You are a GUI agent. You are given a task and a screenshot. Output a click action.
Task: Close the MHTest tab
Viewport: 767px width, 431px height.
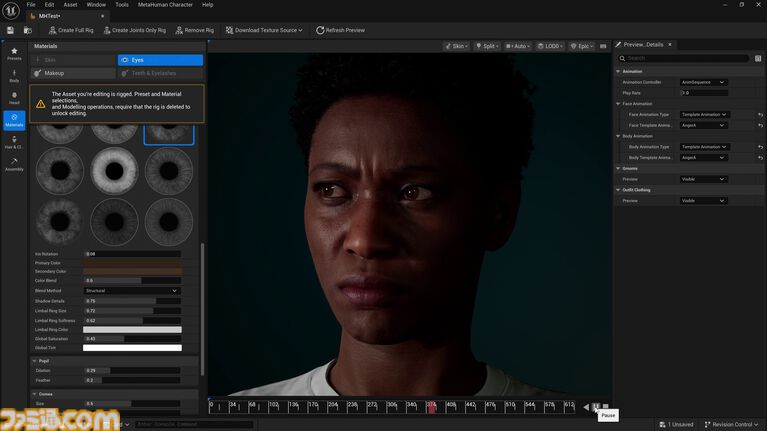[102, 16]
